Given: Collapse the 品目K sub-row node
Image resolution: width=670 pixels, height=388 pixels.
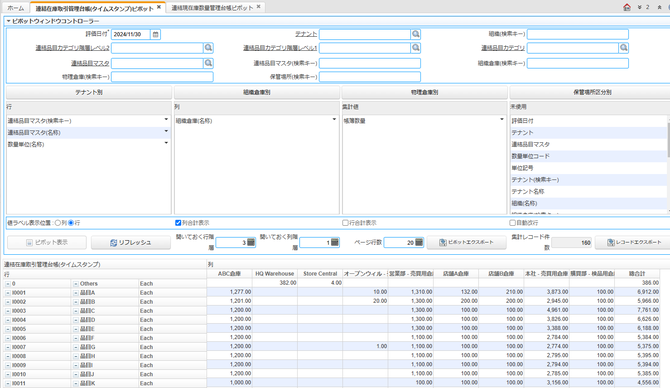Looking at the screenshot, I should click(76, 383).
